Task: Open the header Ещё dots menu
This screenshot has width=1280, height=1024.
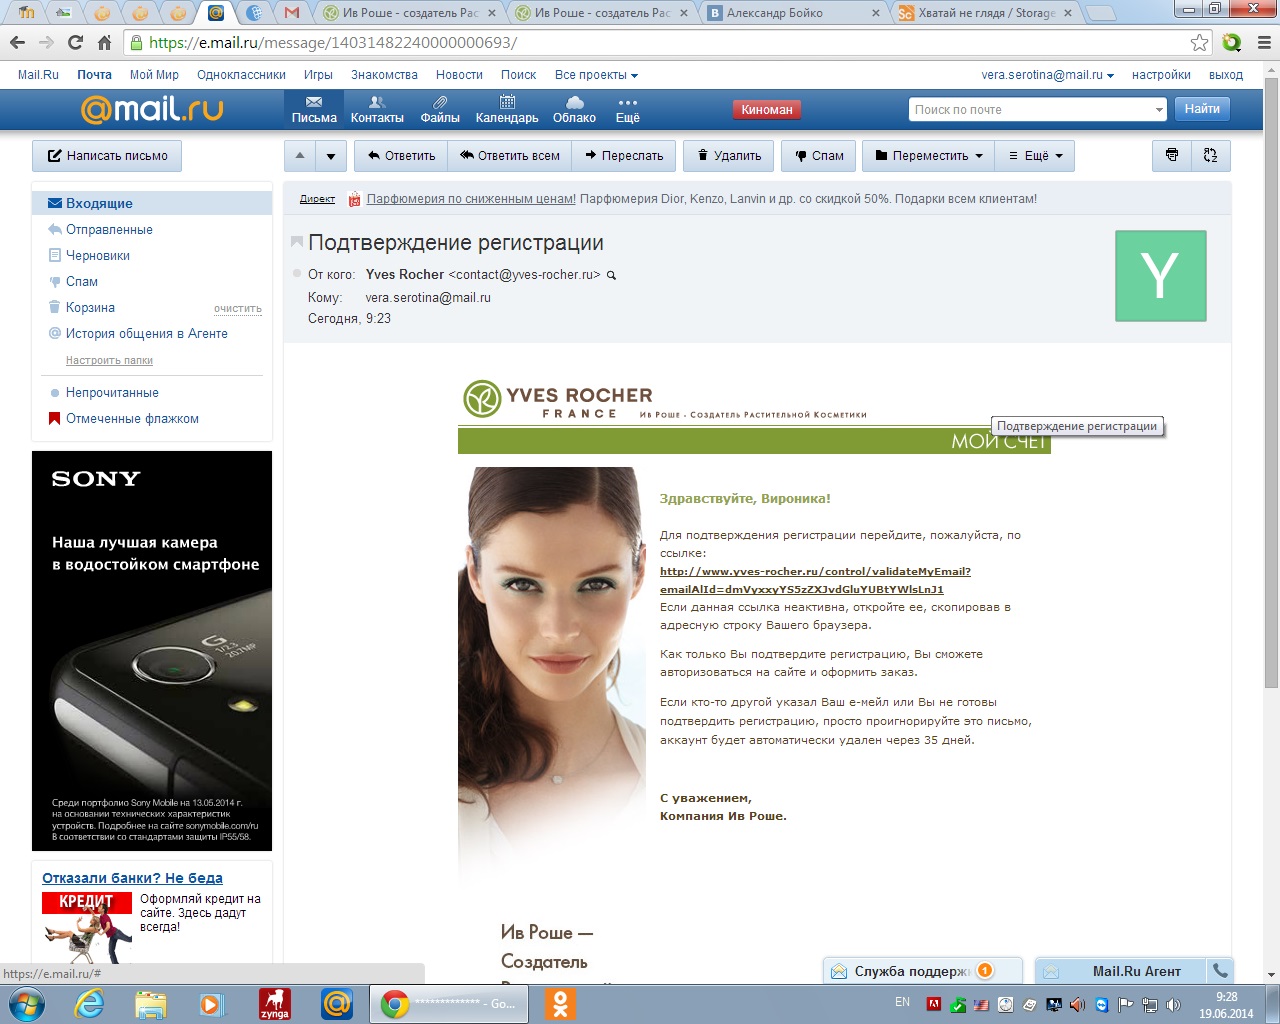Action: [627, 110]
